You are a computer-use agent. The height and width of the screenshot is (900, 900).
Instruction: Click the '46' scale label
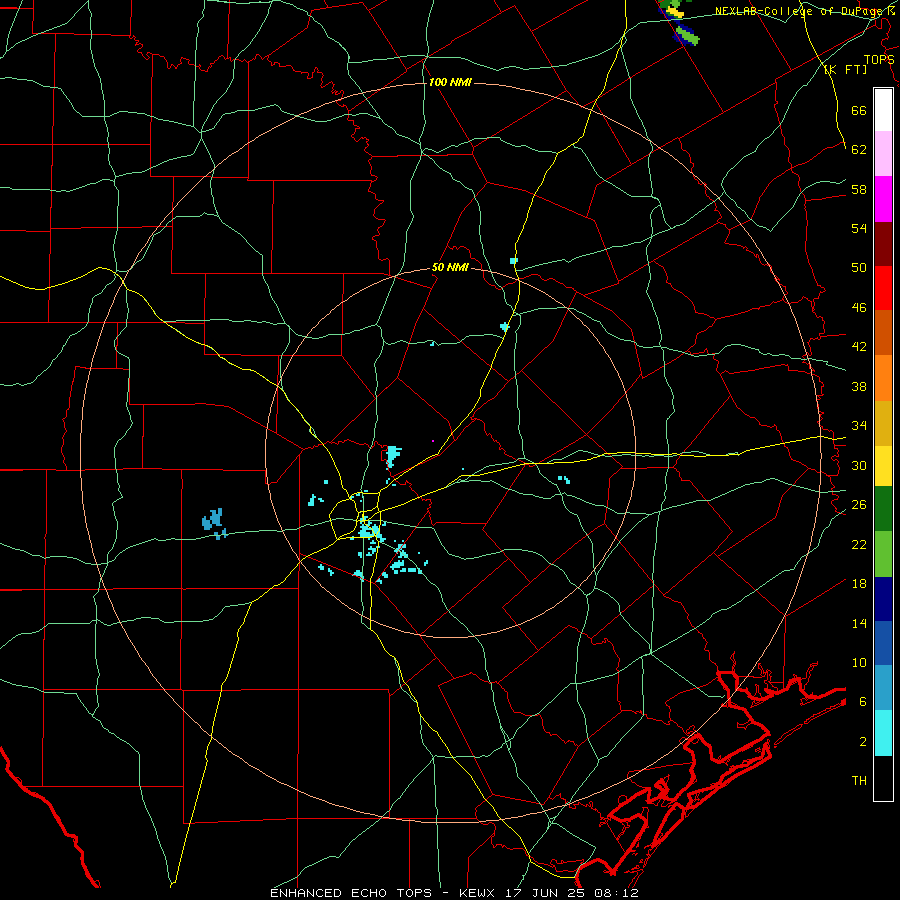859,308
